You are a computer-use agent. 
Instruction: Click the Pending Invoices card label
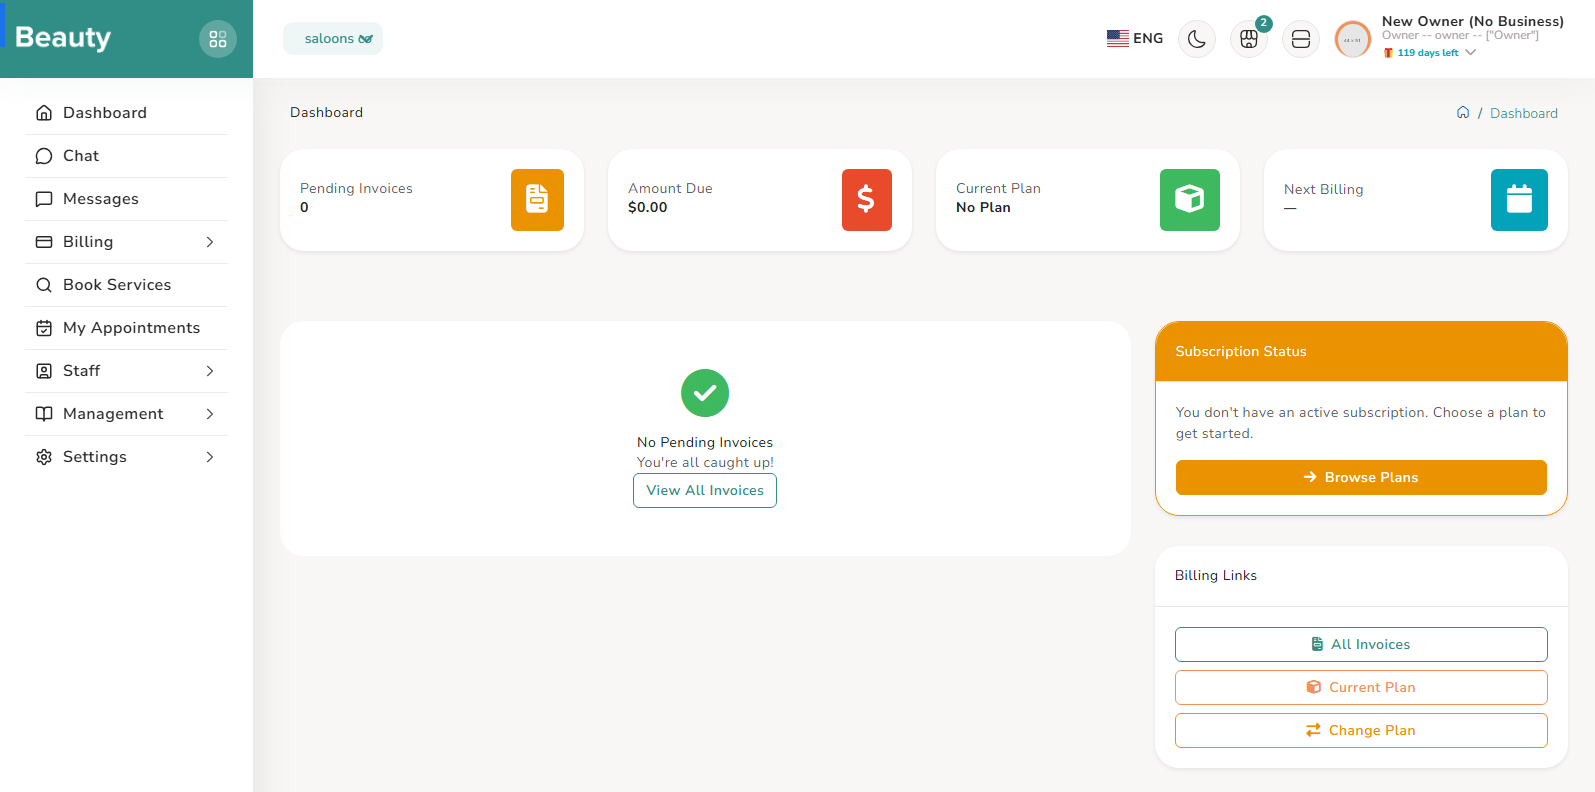(x=356, y=188)
